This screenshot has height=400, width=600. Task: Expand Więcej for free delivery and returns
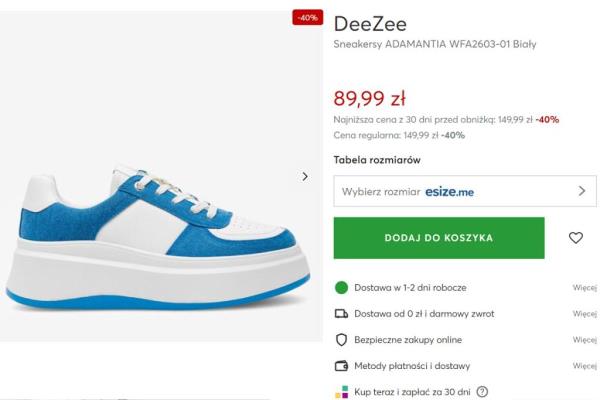pyautogui.click(x=584, y=314)
